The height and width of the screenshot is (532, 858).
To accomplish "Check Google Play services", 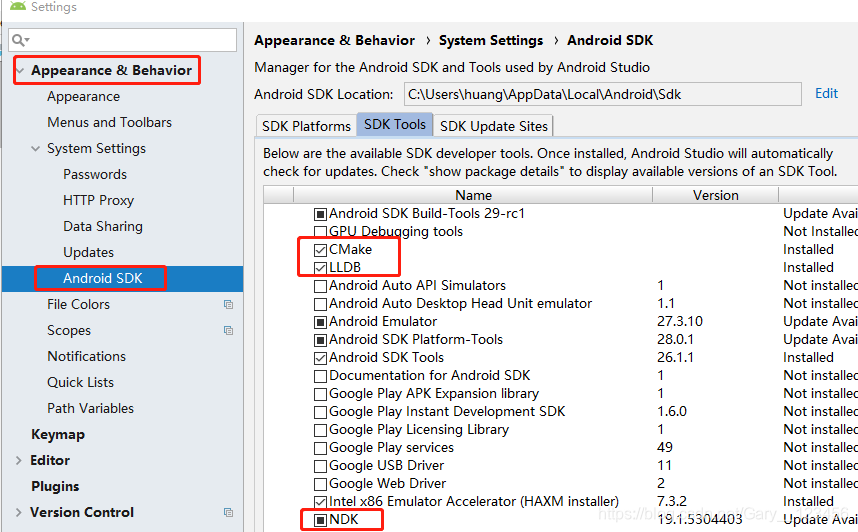I will (321, 449).
